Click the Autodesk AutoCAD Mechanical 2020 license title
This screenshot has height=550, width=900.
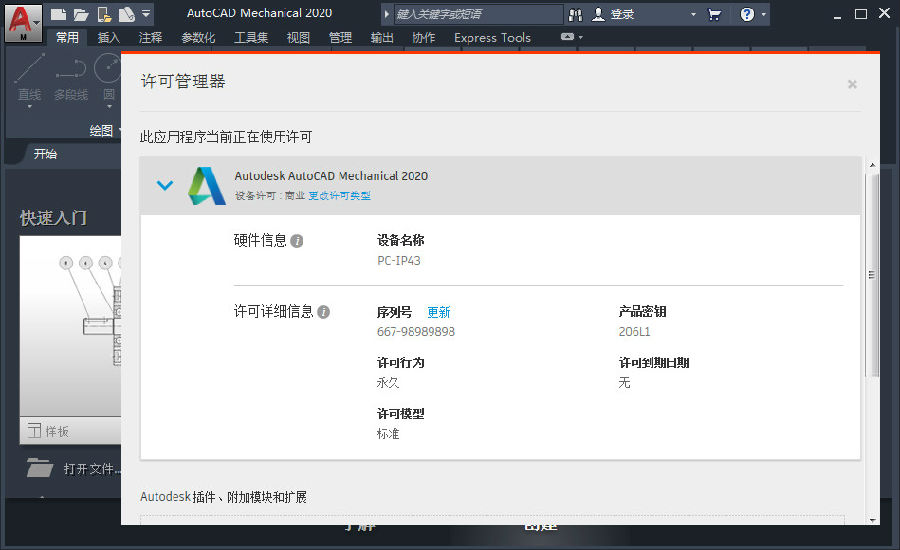pos(331,176)
